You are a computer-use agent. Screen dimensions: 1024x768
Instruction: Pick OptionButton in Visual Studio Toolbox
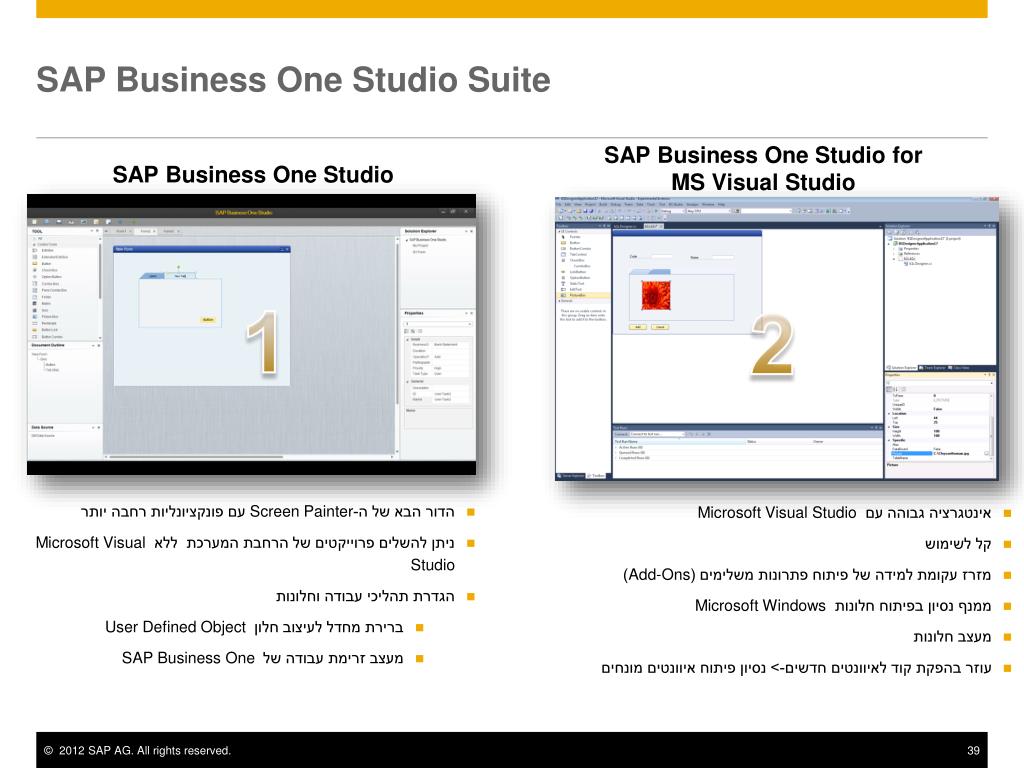click(x=579, y=278)
